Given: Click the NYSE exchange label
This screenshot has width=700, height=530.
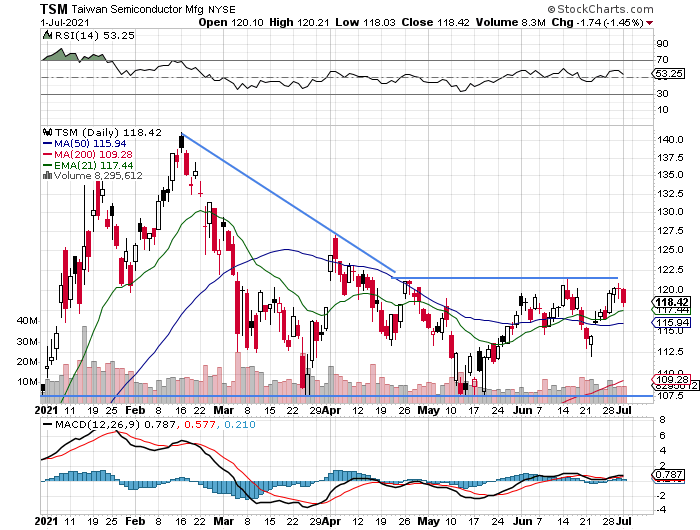Looking at the screenshot, I should [221, 9].
